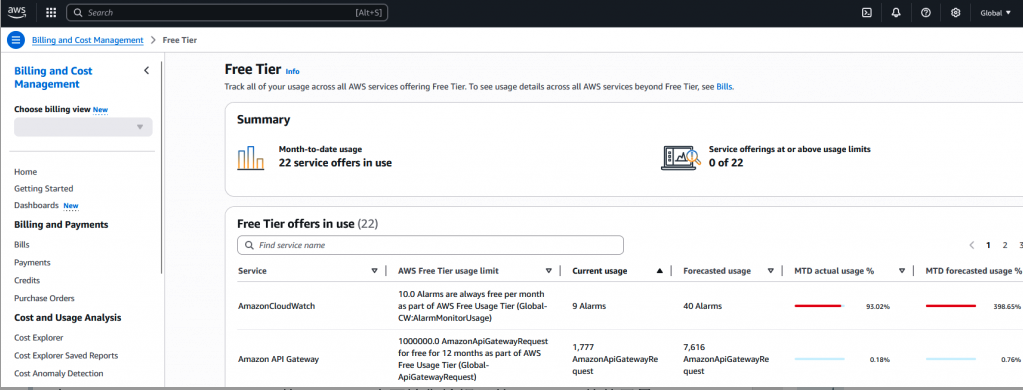The height and width of the screenshot is (390, 1023).
Task: Click the 9 Alarms current usage value
Action: 589,306
